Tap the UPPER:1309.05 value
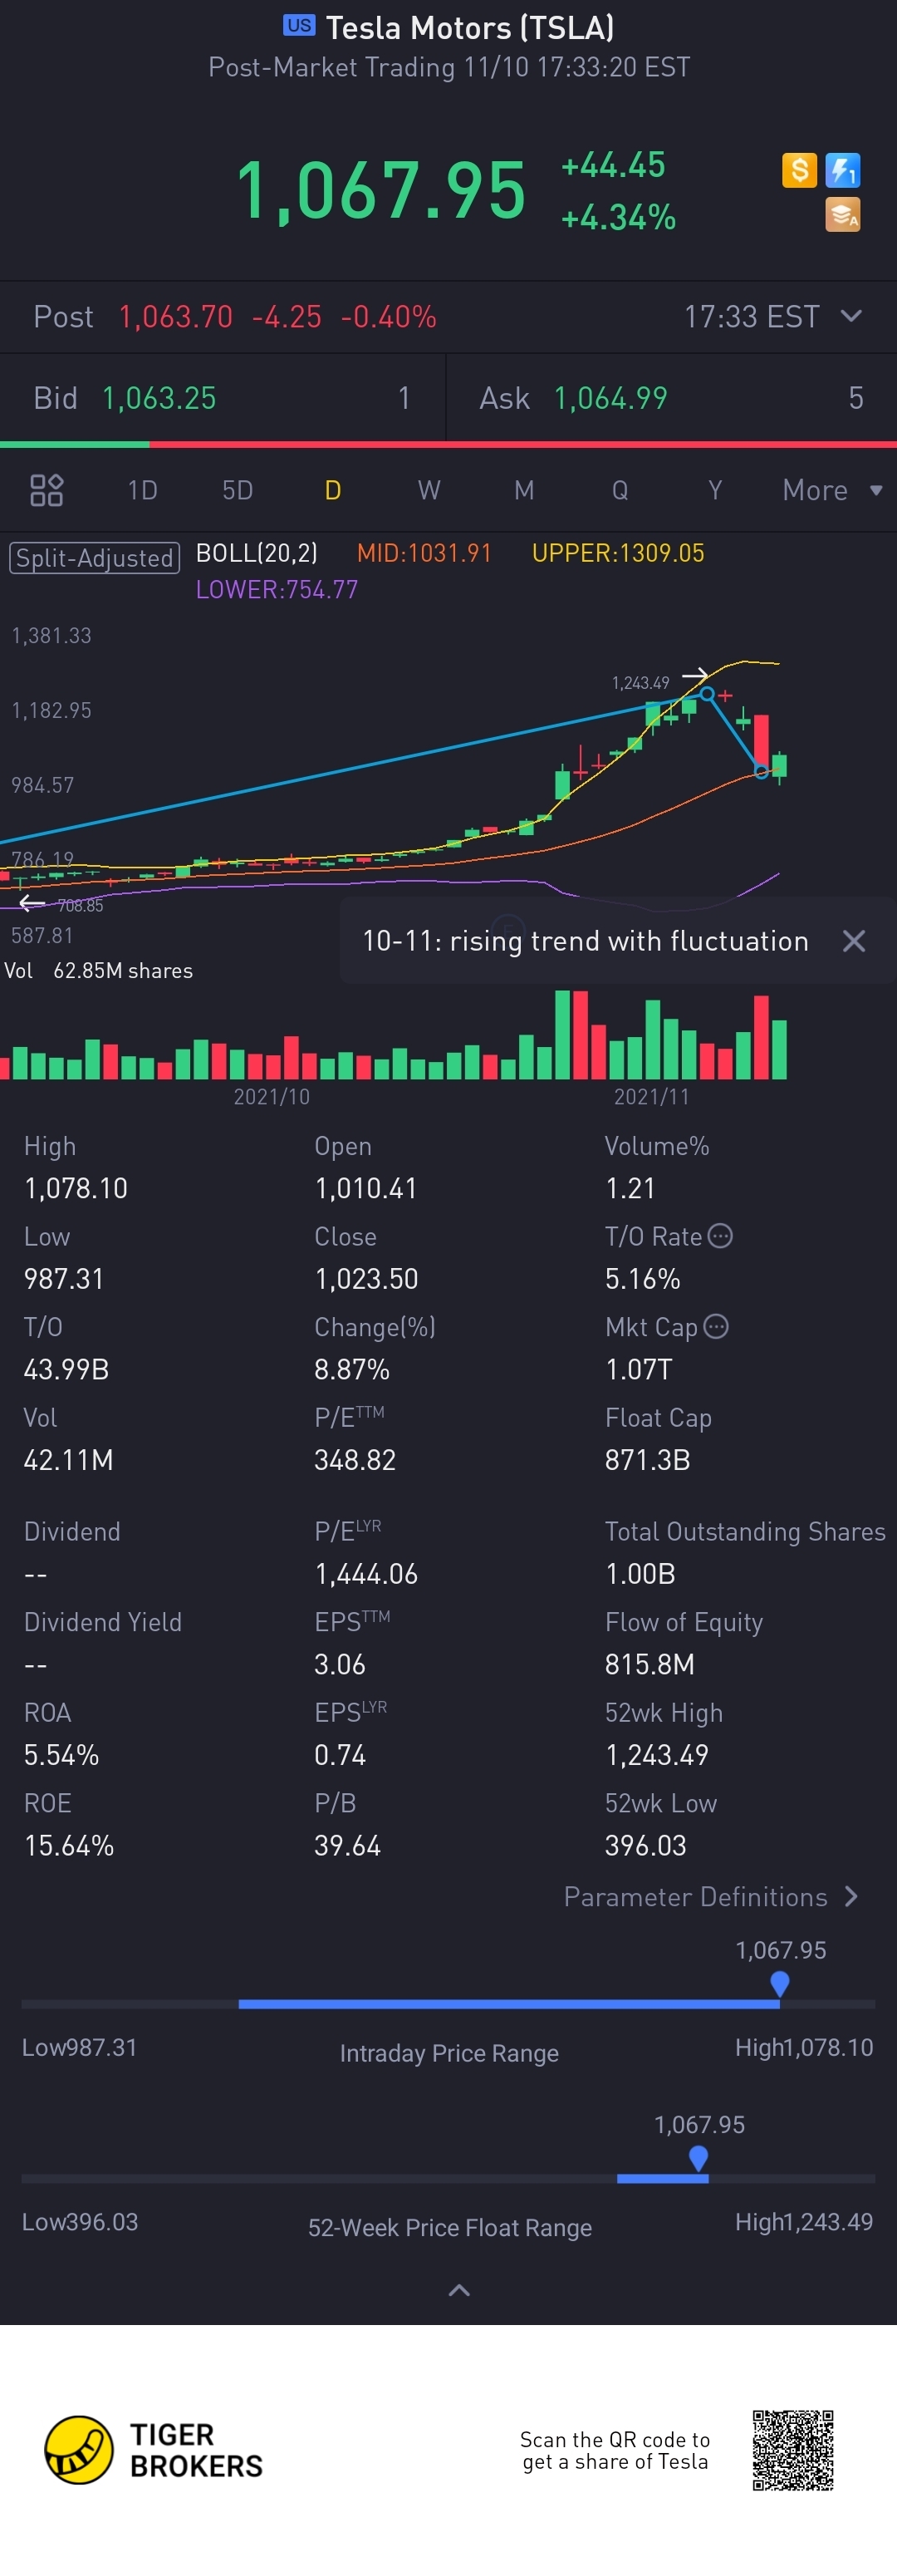Viewport: 897px width, 2576px height. coord(618,553)
